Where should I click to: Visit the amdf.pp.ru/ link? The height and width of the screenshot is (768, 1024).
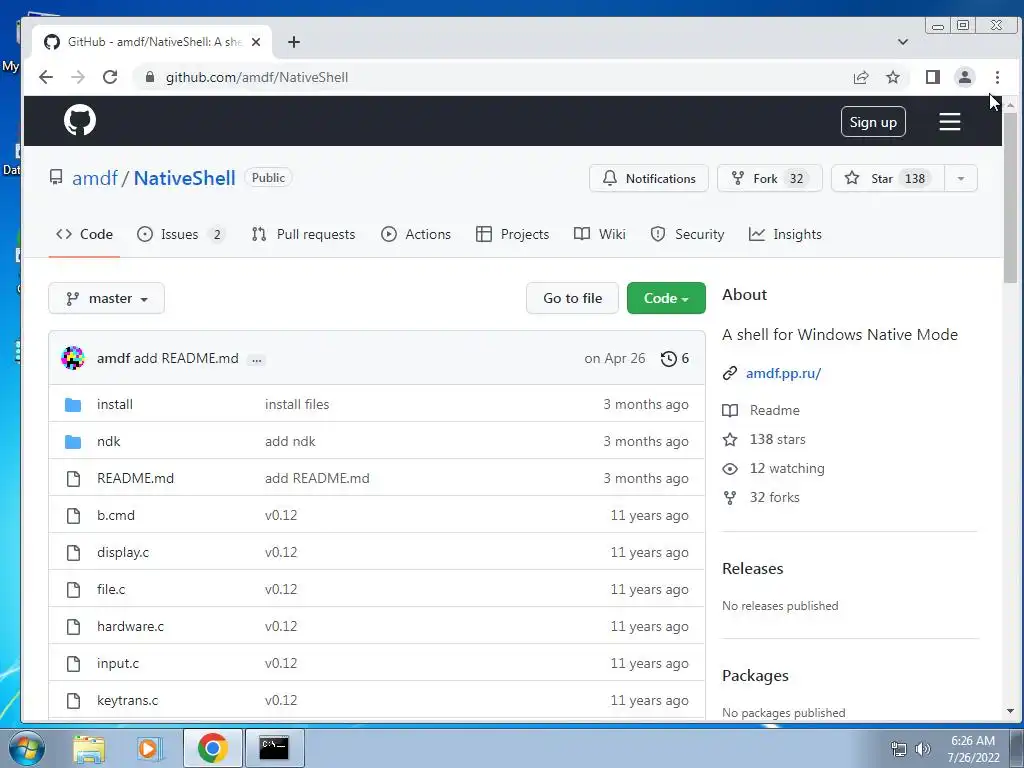[783, 374]
